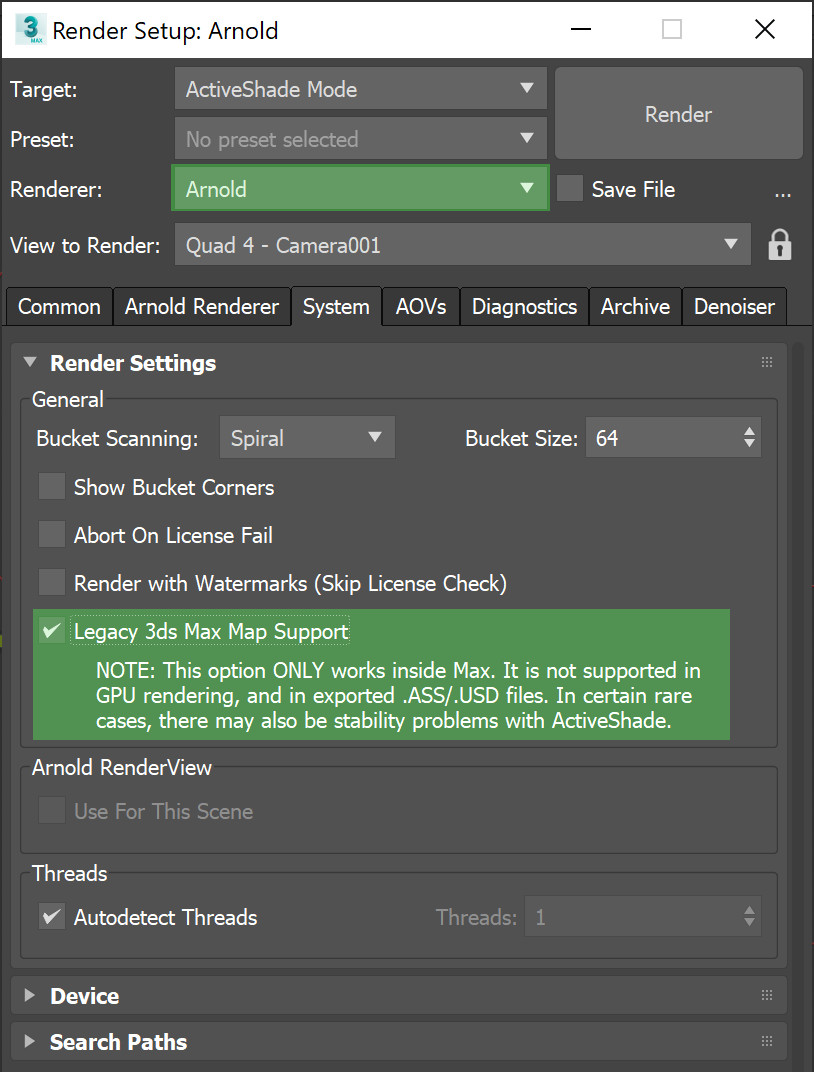The width and height of the screenshot is (814, 1072).
Task: Enable Show Bucket Corners
Action: pos(52,487)
